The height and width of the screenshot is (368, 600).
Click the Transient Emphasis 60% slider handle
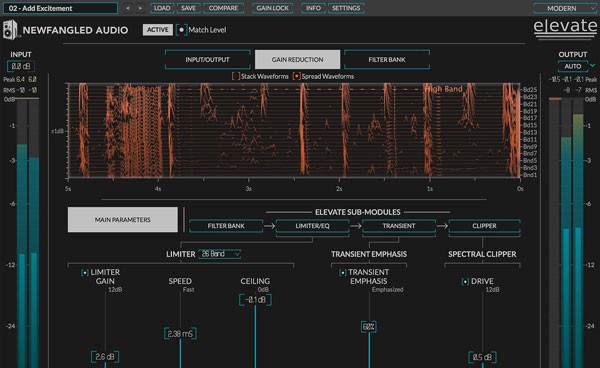tap(368, 327)
